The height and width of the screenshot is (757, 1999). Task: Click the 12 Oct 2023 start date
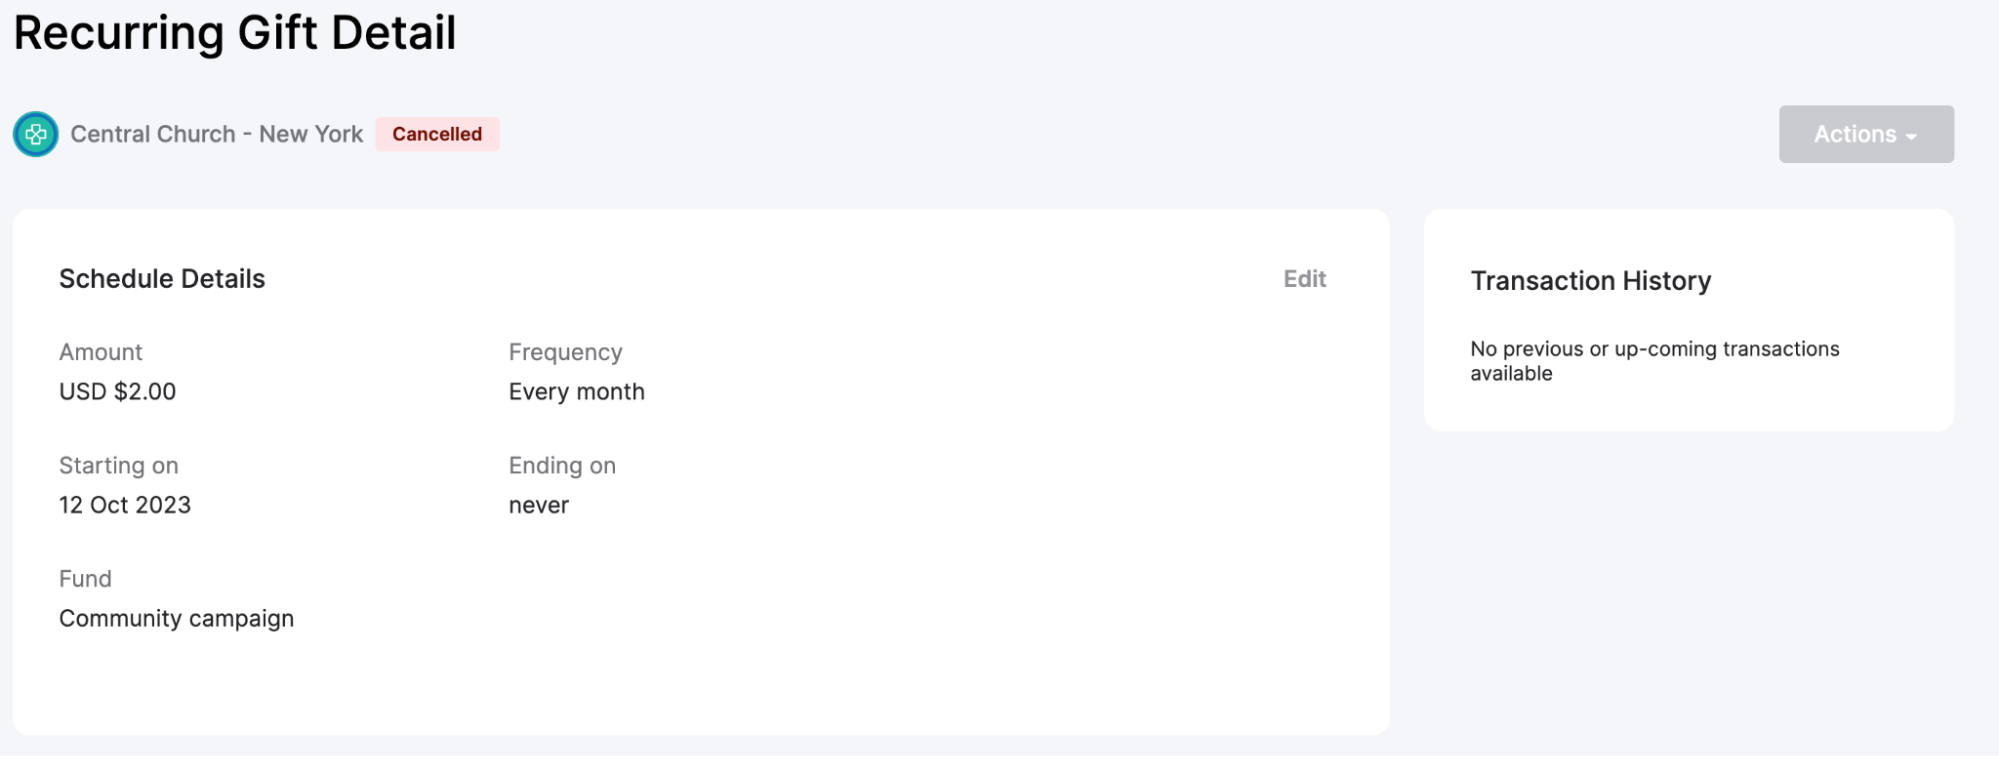[125, 505]
